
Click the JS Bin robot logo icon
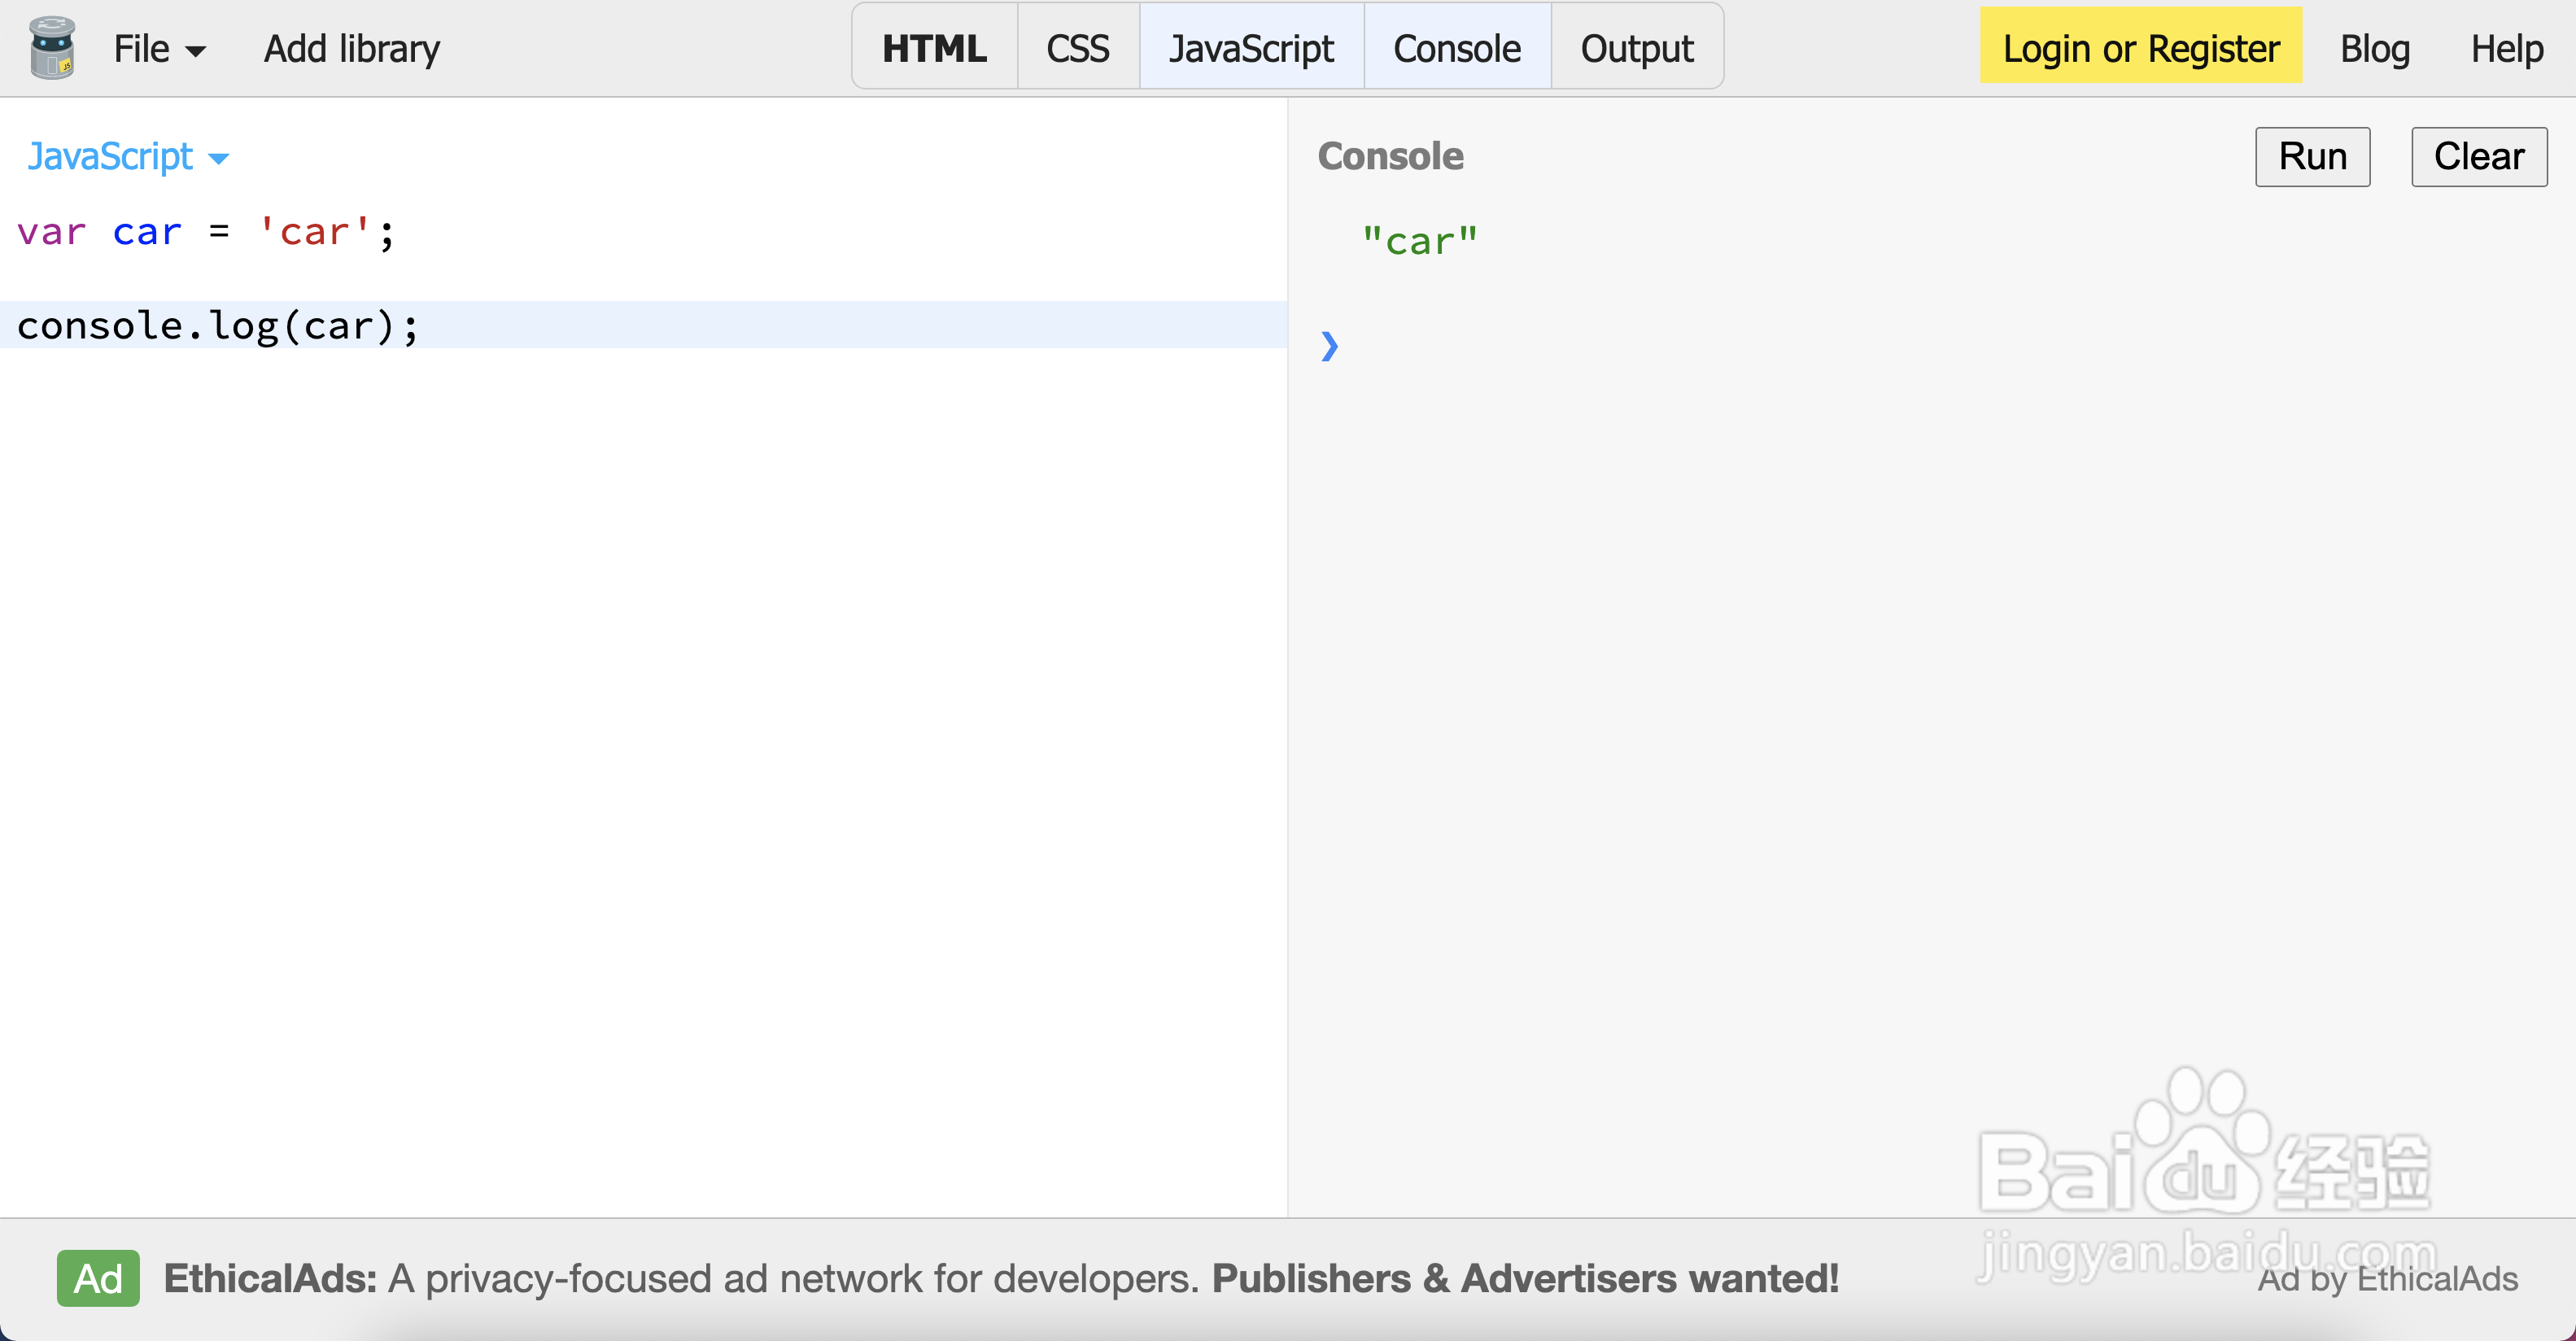pos(52,47)
